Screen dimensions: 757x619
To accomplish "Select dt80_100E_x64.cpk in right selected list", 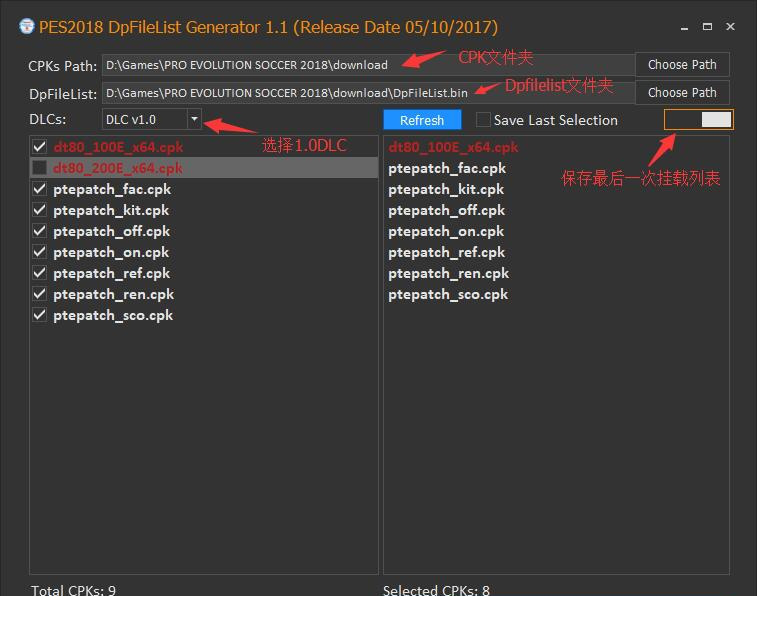I will (x=453, y=147).
